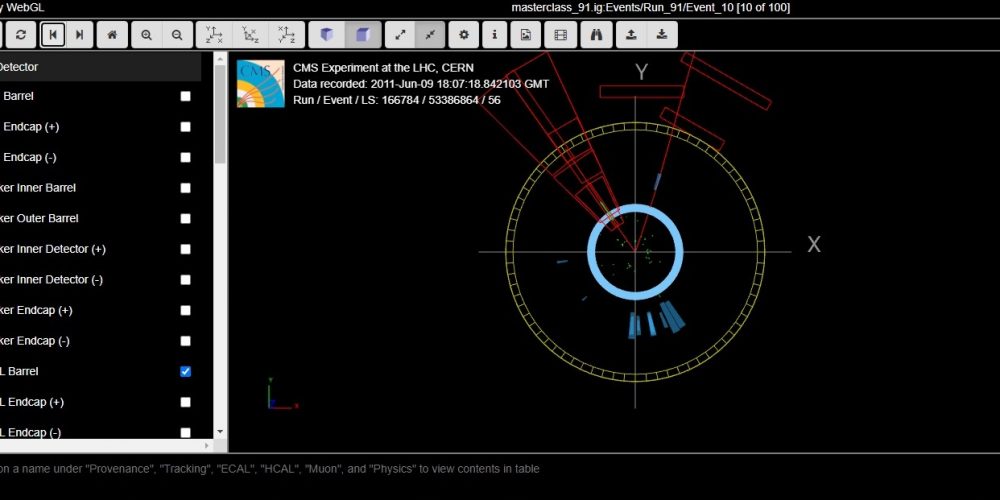Zoom out with the magnifier minus

click(177, 35)
